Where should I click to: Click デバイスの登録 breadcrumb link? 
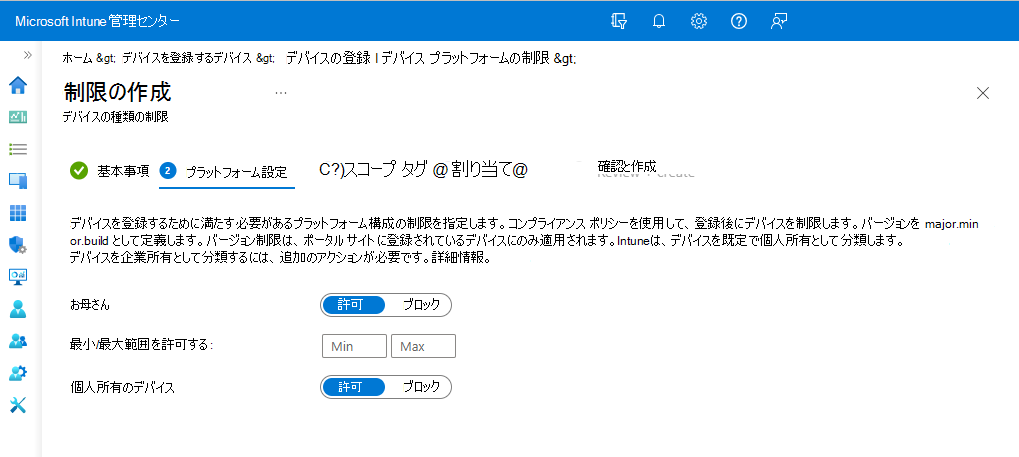328,59
